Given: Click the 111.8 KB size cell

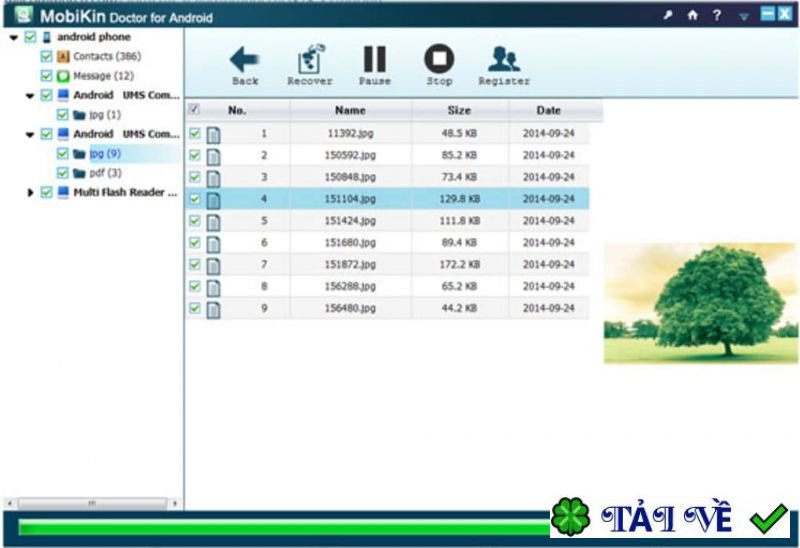Looking at the screenshot, I should 460,220.
